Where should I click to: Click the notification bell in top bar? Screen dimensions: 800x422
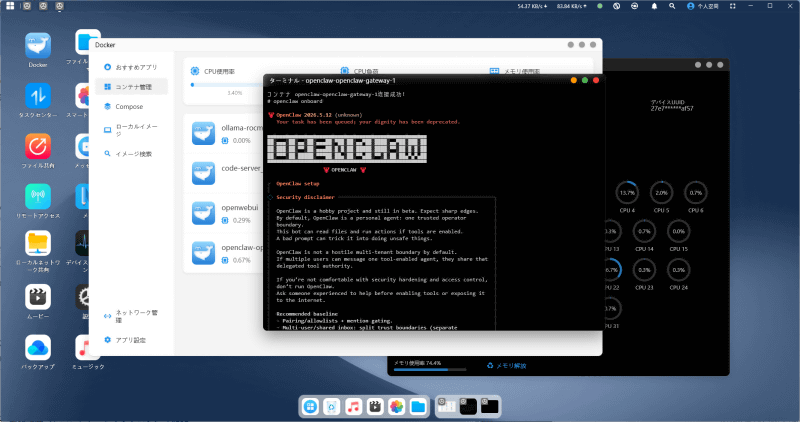click(654, 6)
